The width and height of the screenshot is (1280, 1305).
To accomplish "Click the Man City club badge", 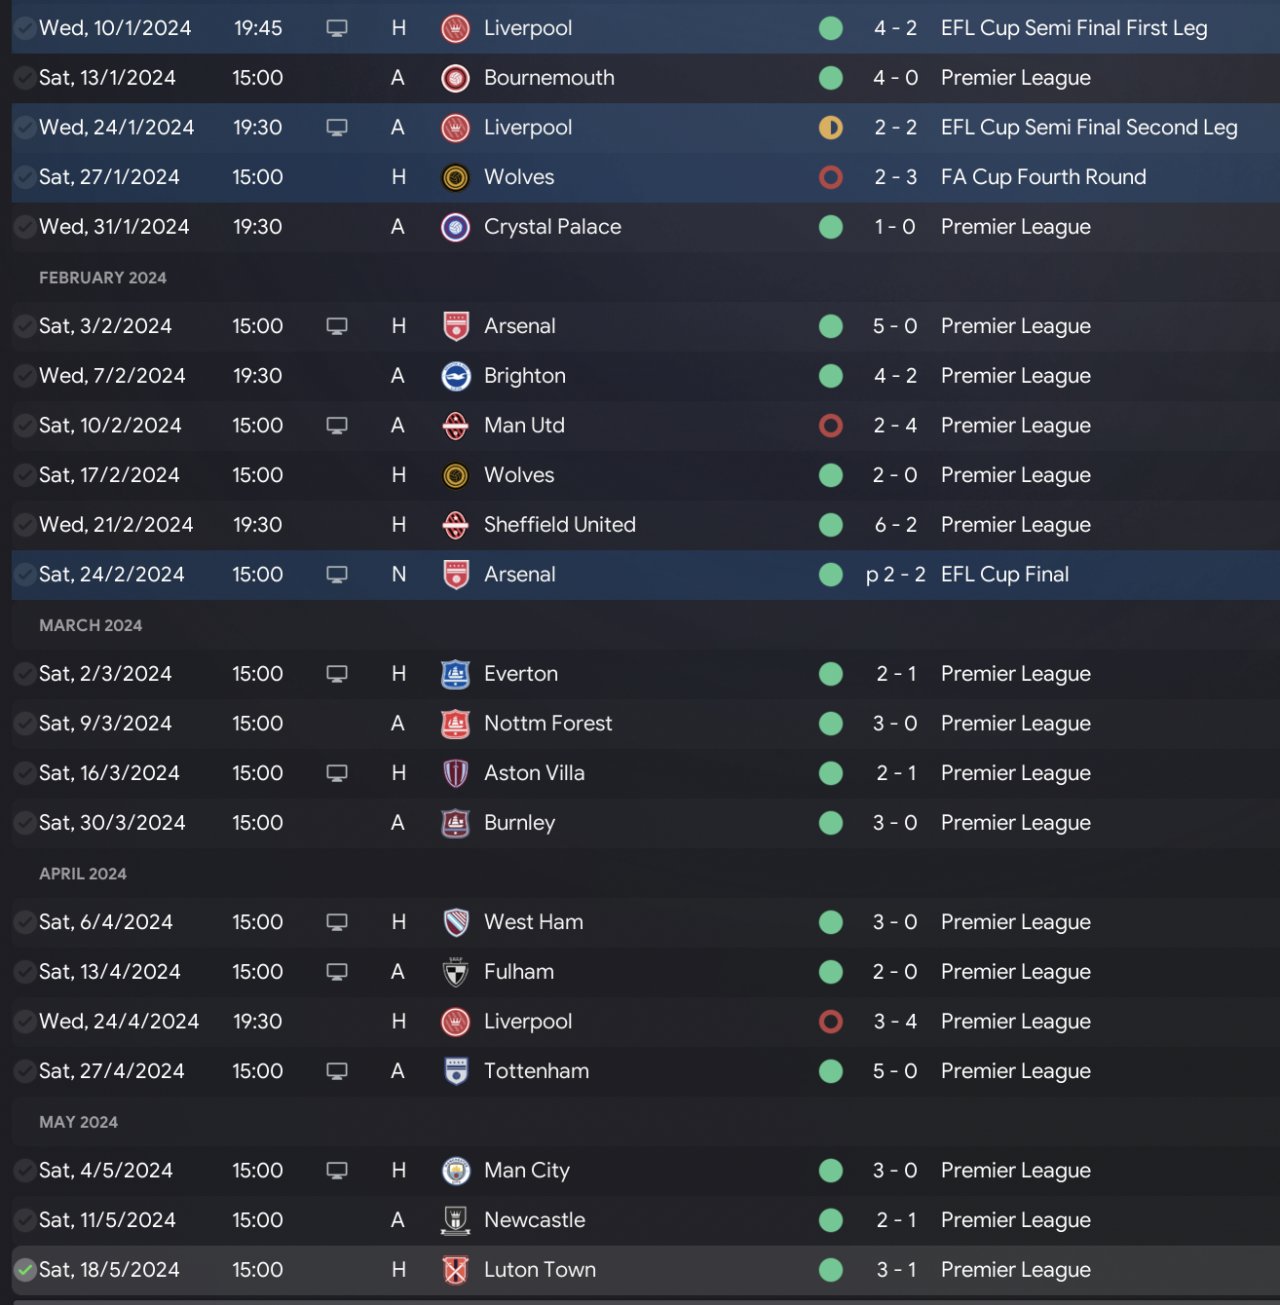I will (455, 1171).
